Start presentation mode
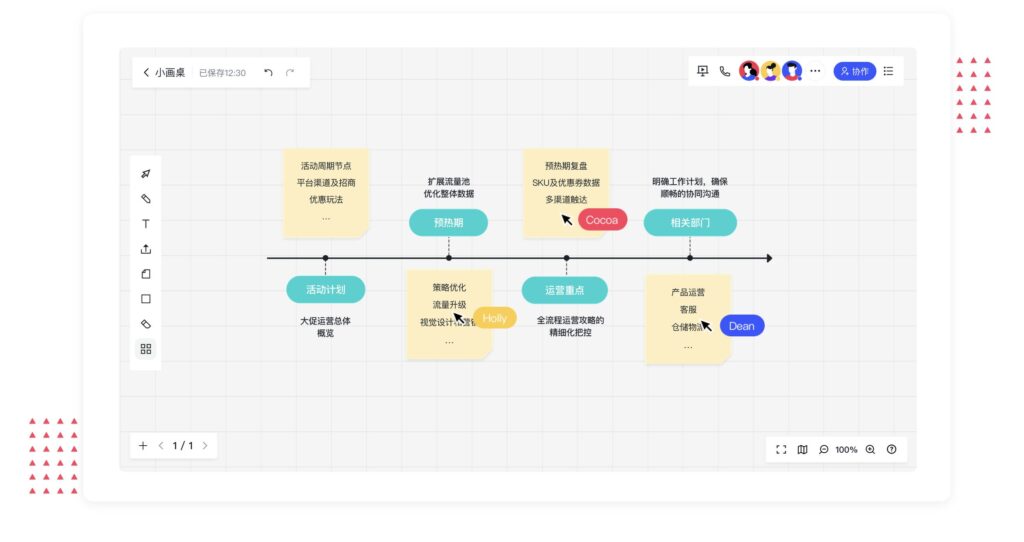1024x542 pixels. (702, 71)
